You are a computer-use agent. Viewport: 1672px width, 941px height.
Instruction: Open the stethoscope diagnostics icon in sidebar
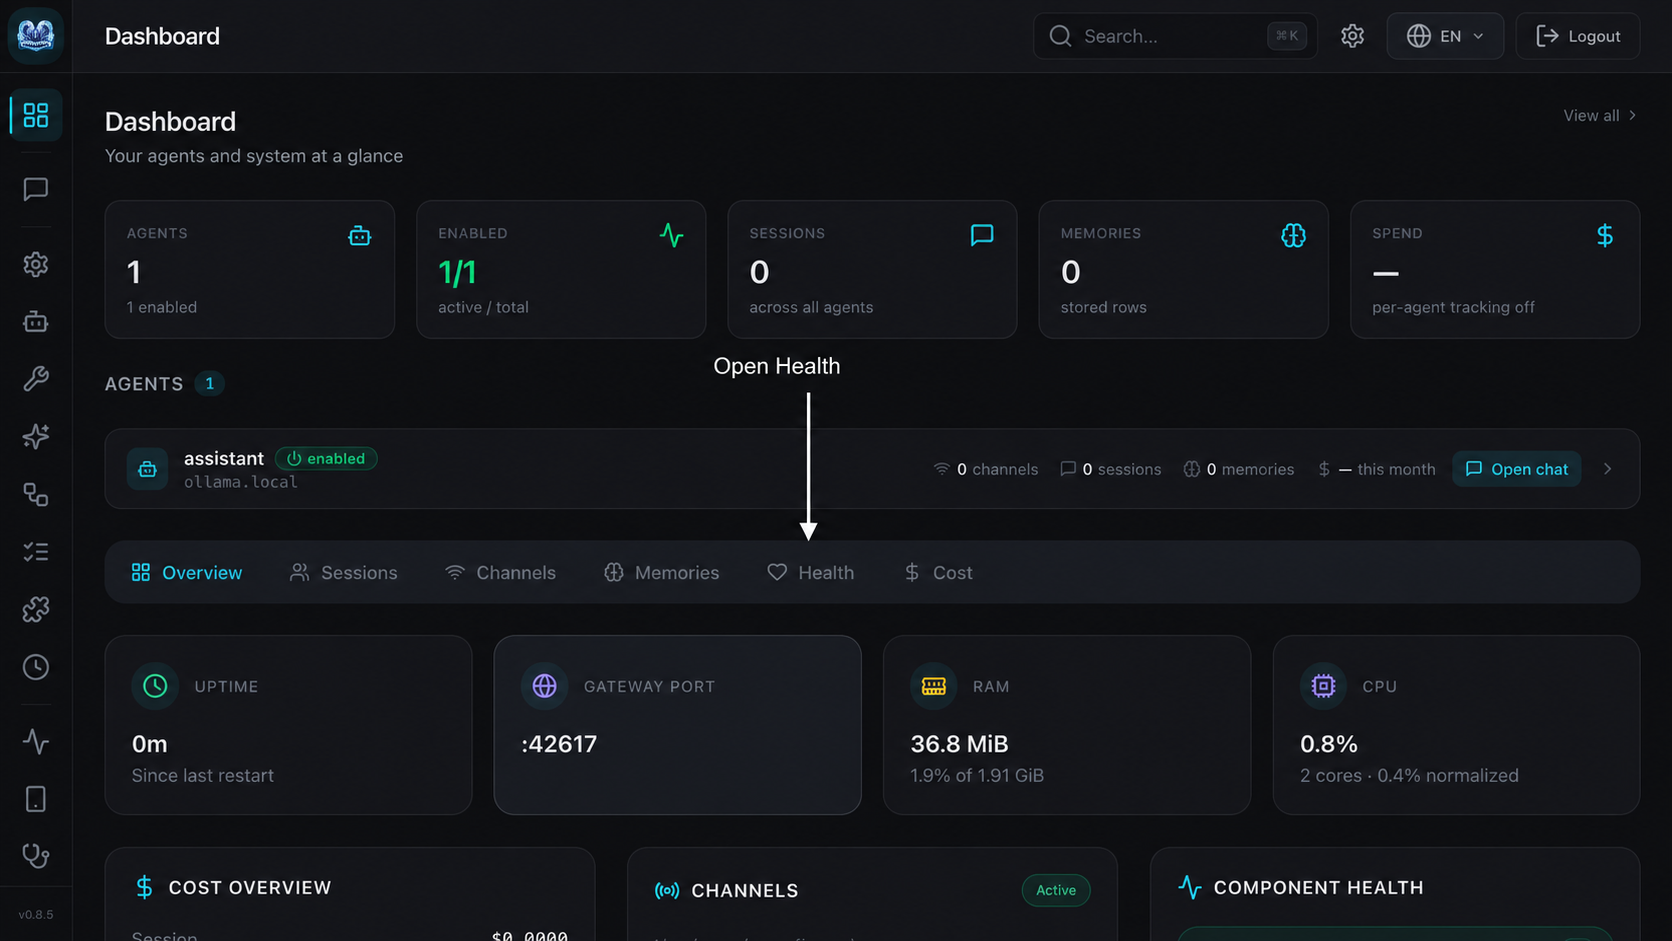pos(36,856)
